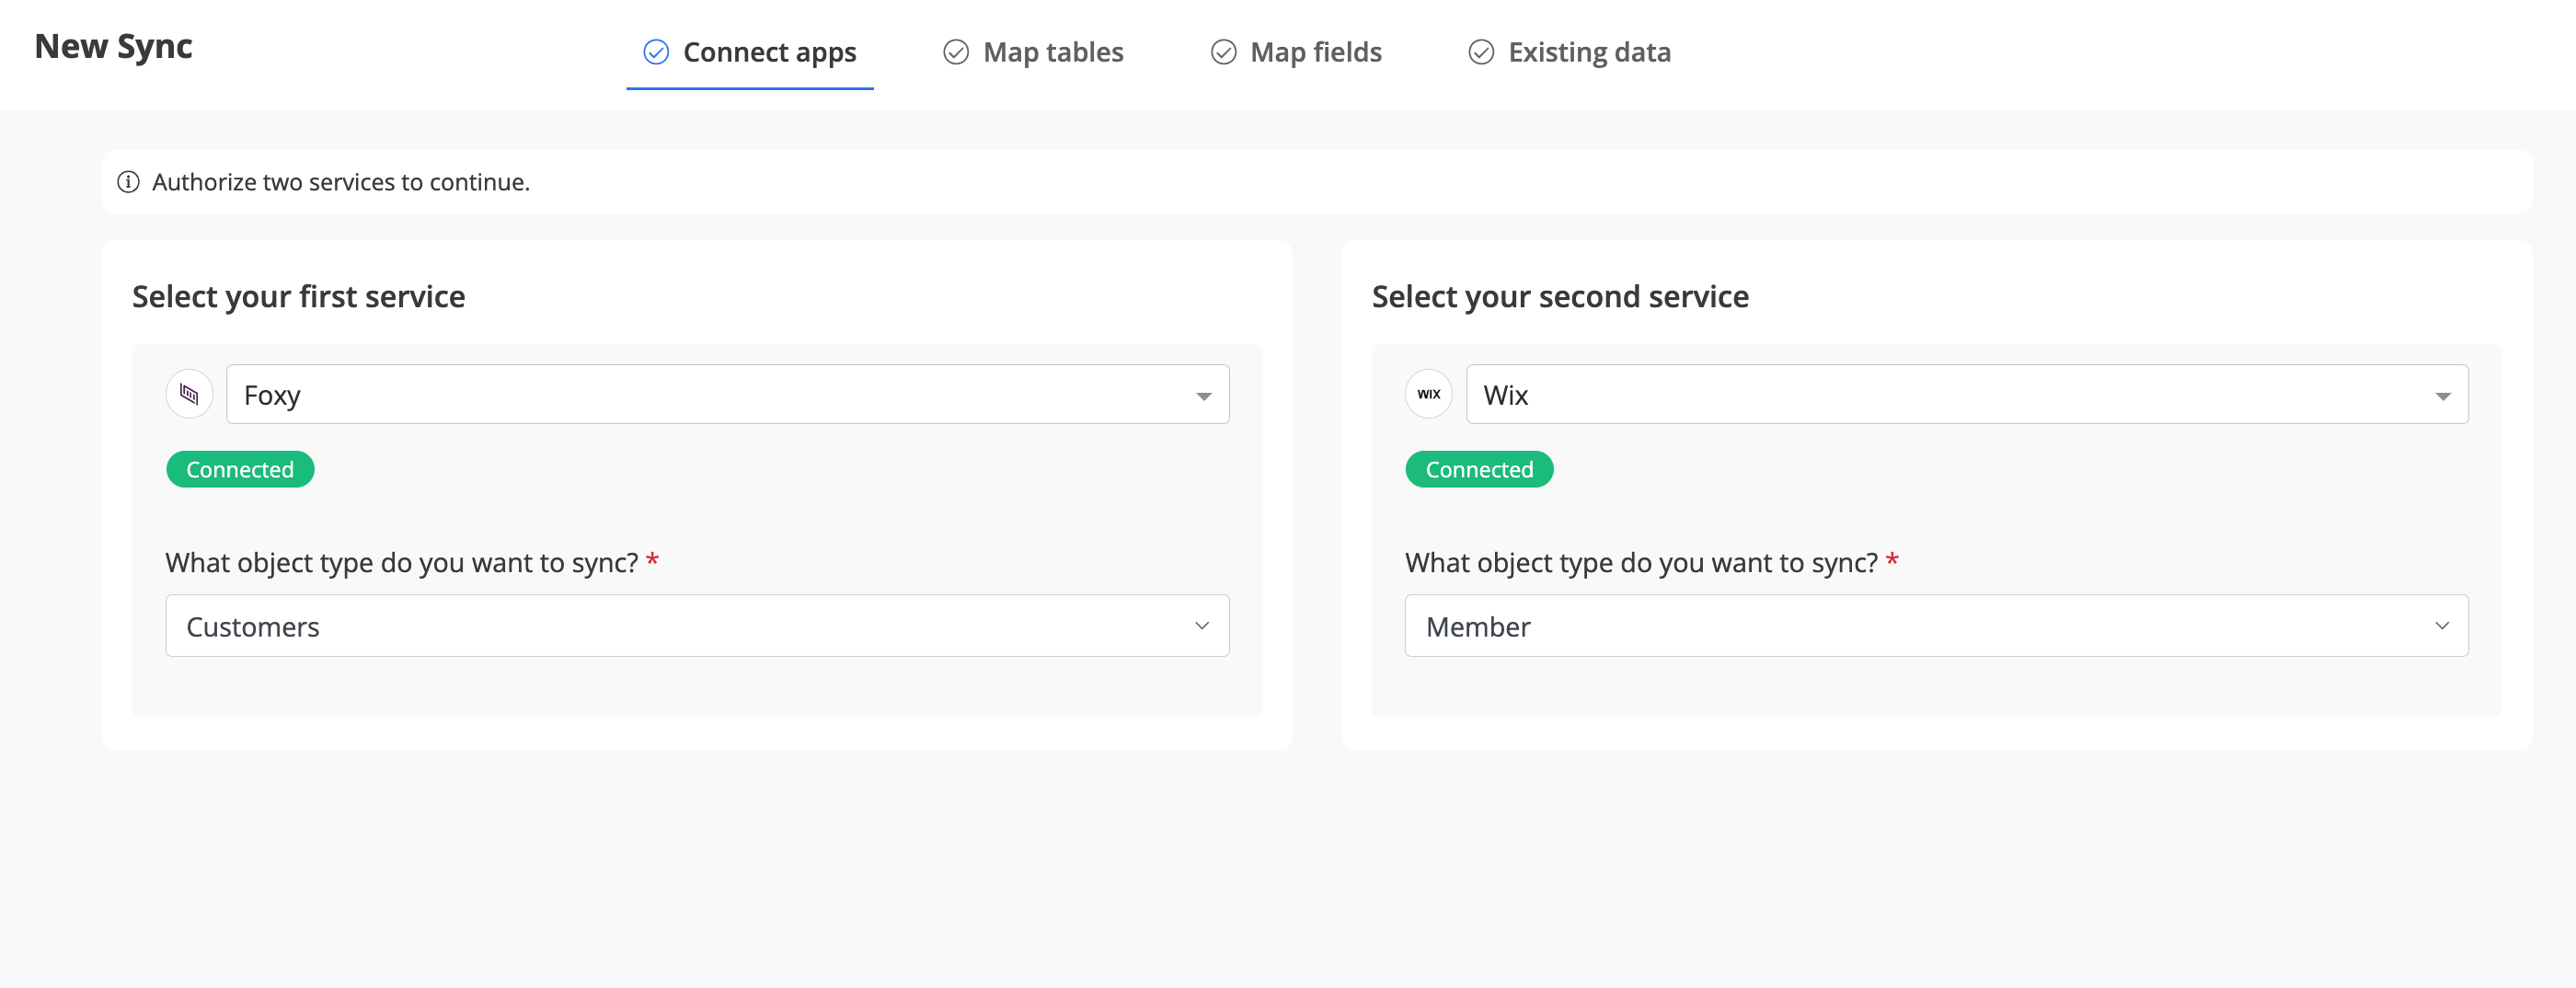Click the Existing data checkmark icon
The height and width of the screenshot is (988, 2576).
click(x=1481, y=52)
